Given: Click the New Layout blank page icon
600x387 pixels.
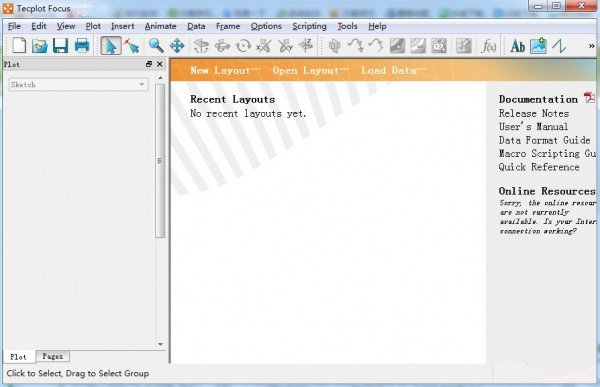Looking at the screenshot, I should (19, 46).
